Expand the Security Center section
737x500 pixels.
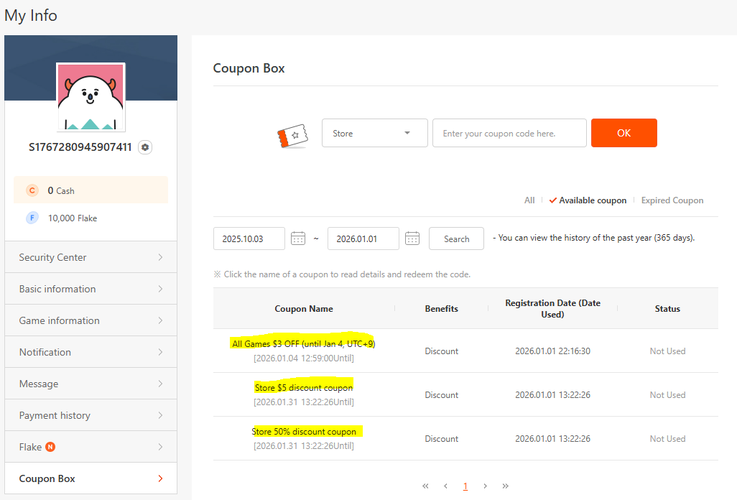click(91, 257)
